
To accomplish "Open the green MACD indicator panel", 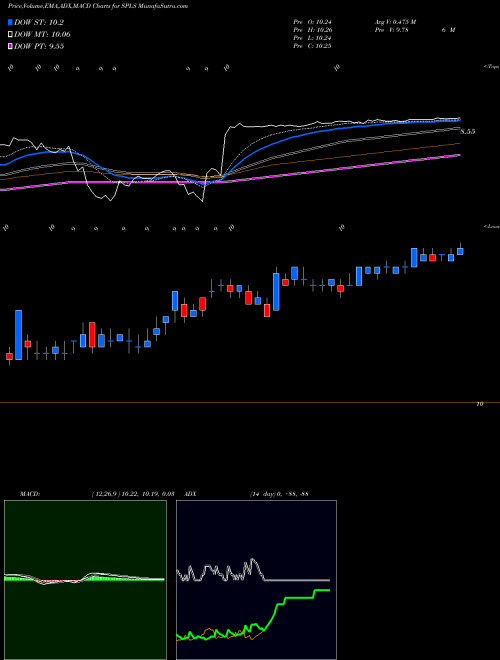I will (x=85, y=580).
